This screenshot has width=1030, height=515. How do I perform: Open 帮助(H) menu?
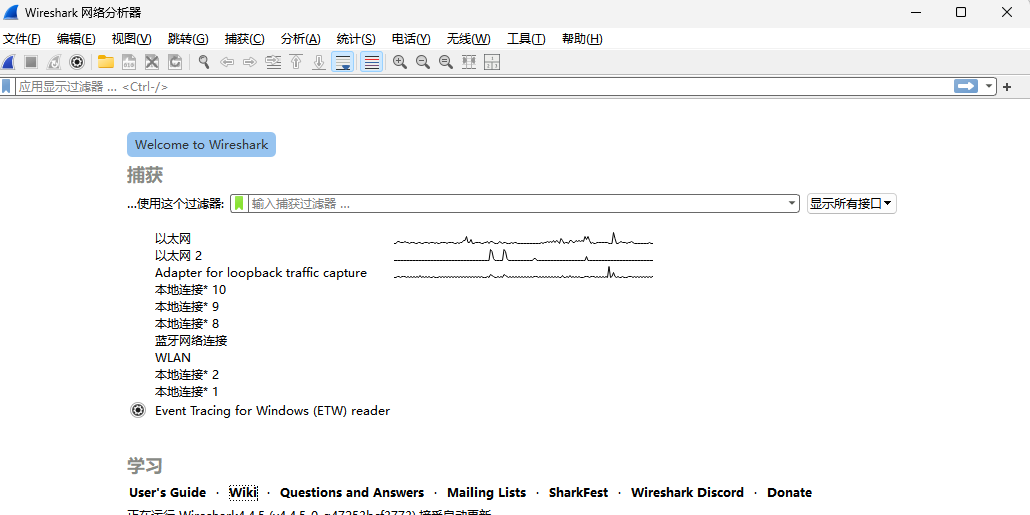tap(582, 39)
